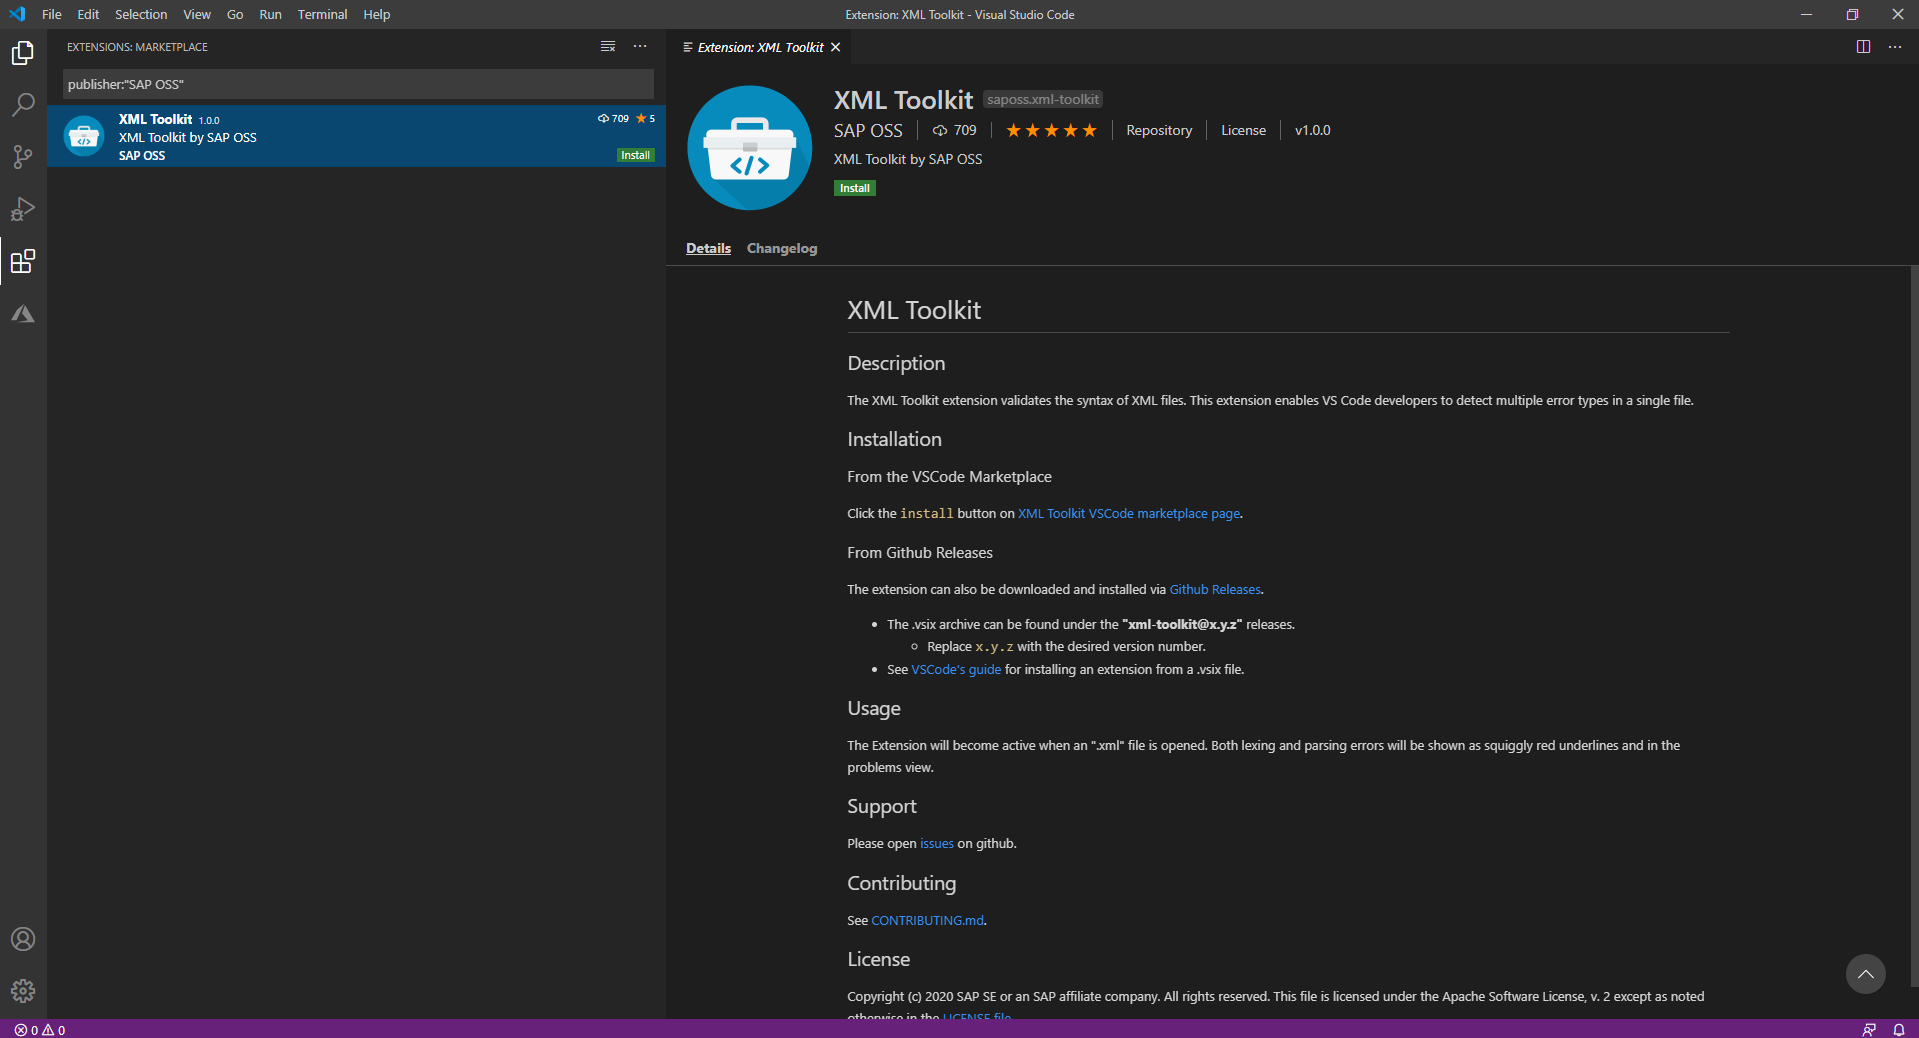Select the Extensions icon in the activity bar
This screenshot has height=1038, width=1919.
click(x=22, y=262)
